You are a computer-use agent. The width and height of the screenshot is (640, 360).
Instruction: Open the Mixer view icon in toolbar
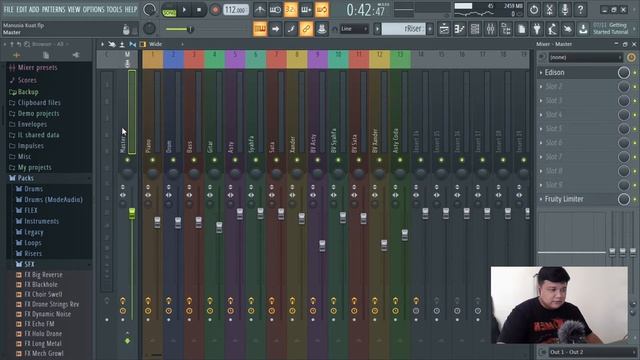(x=491, y=29)
